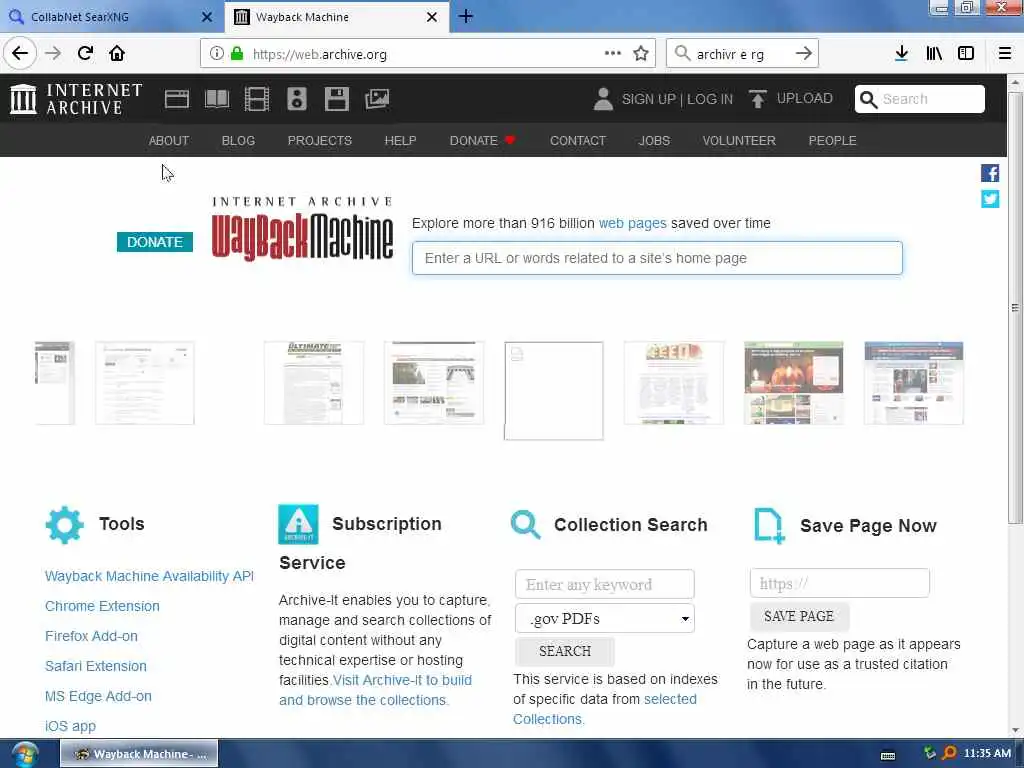
Task: Bookmark this page with star icon
Action: pyautogui.click(x=641, y=54)
